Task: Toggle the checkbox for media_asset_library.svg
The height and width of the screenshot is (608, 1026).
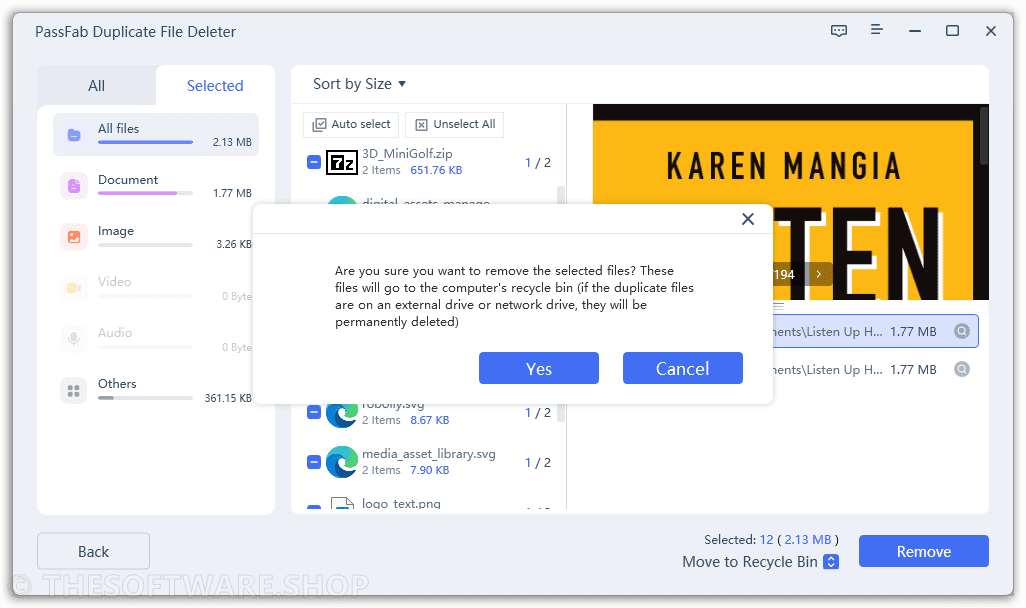Action: (314, 462)
